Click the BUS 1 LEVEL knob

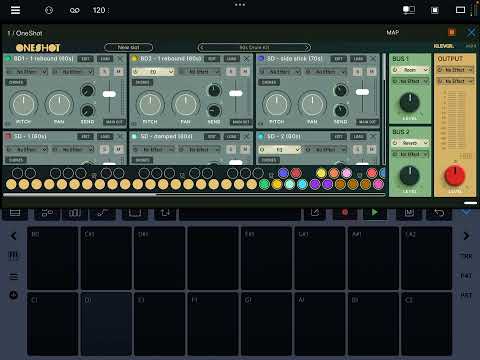tap(410, 102)
